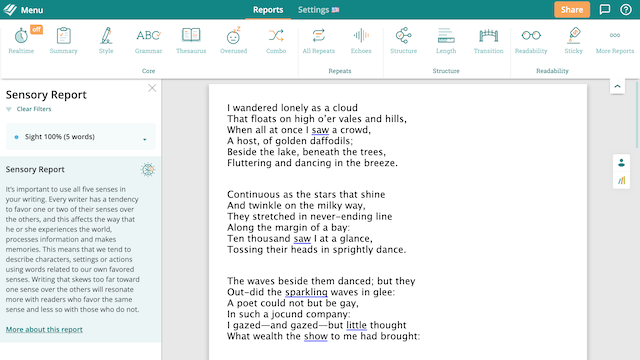This screenshot has width=640, height=360.
Task: Expand the Sight 100% (5 words) dropdown
Action: [x=81, y=137]
